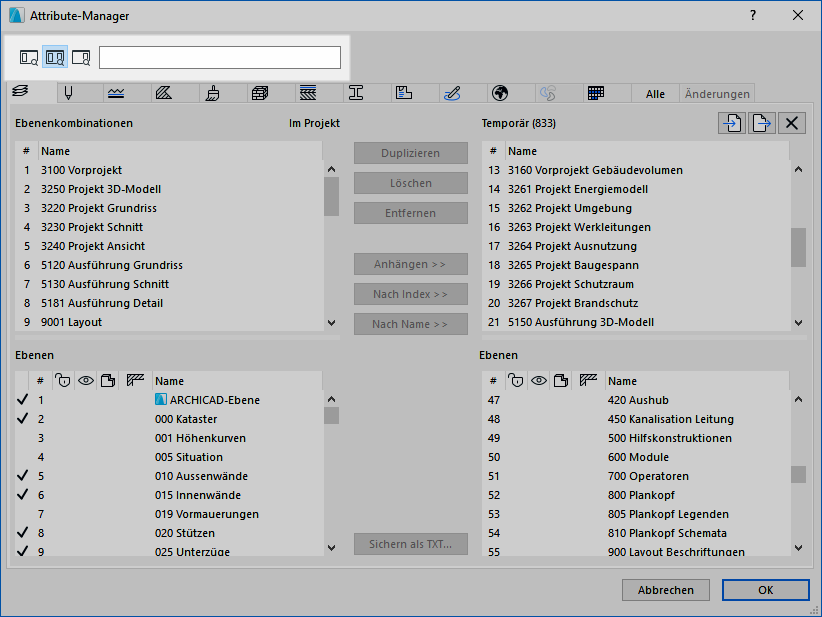Viewport: 822px width, 617px height.
Task: Select the middle search mode icon
Action: (x=55, y=58)
